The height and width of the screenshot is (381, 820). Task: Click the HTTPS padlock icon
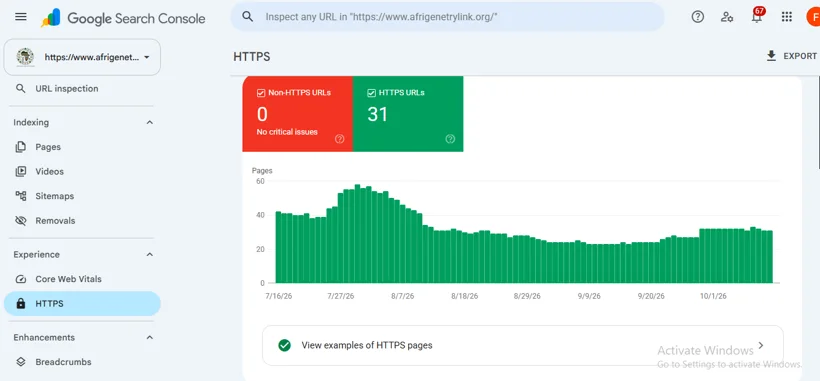pyautogui.click(x=20, y=304)
